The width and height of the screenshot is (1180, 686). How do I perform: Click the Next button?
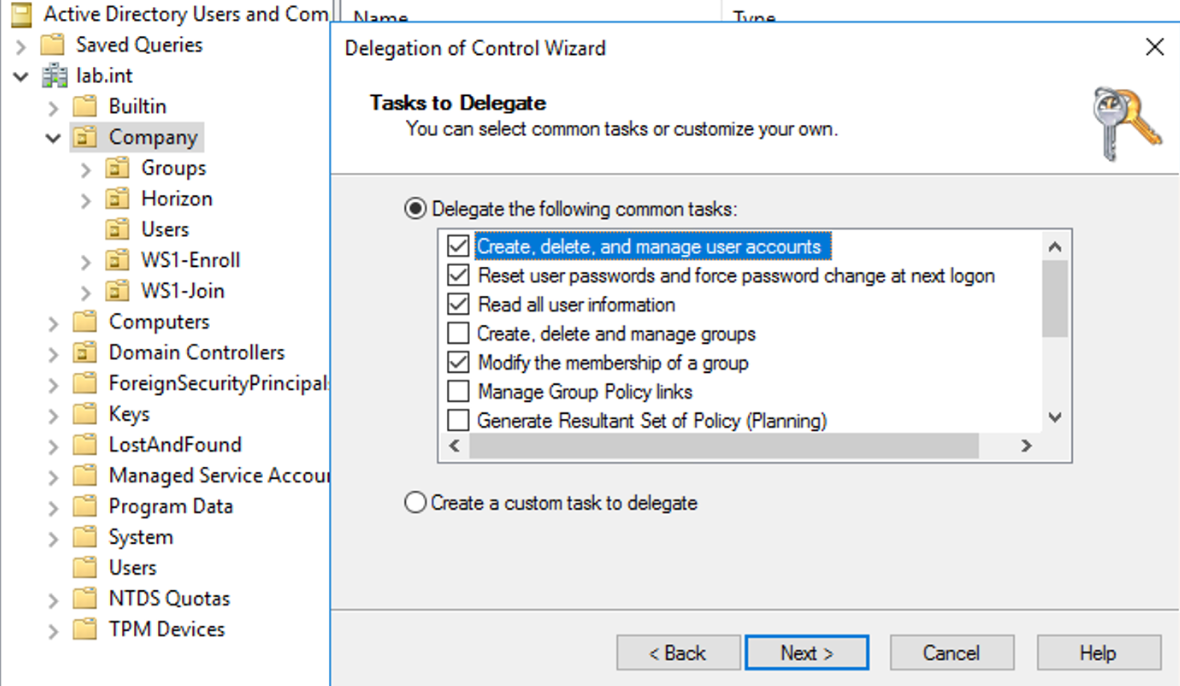point(806,653)
